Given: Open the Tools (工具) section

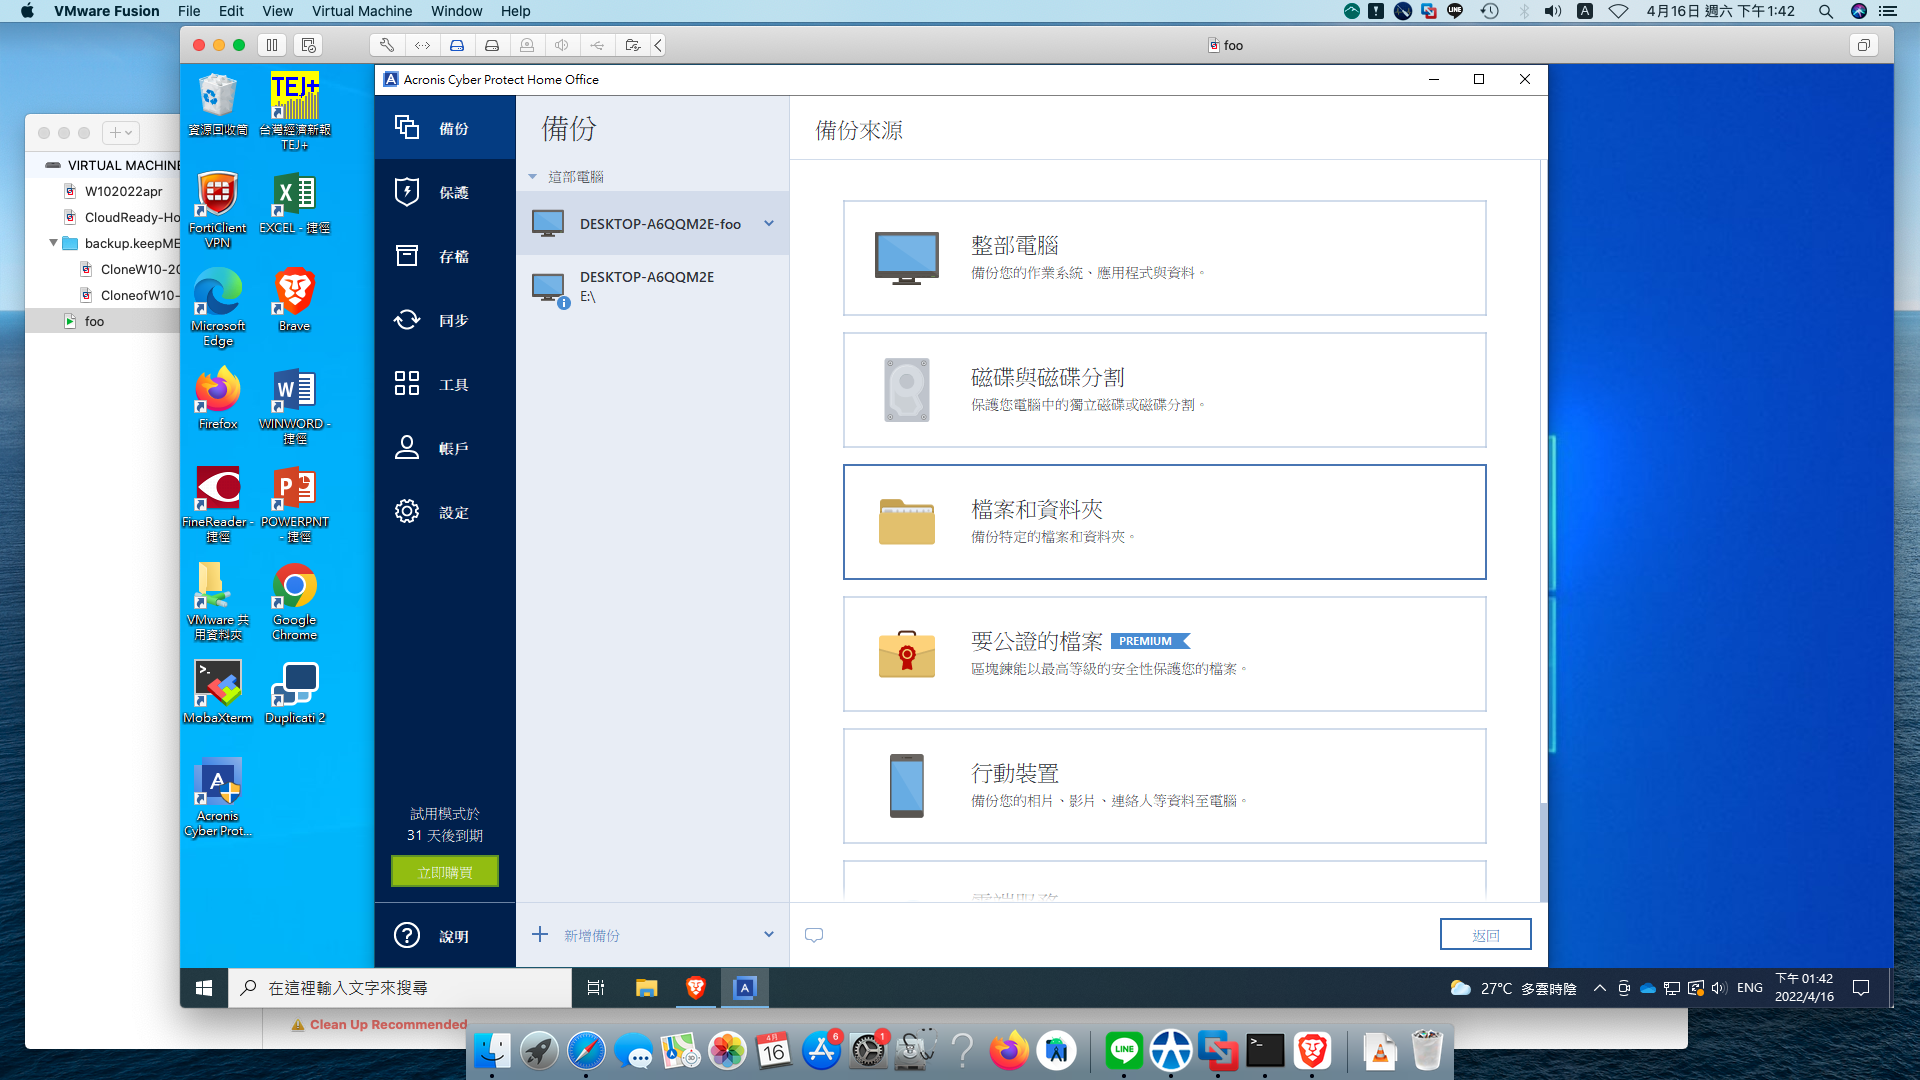Looking at the screenshot, I should pos(444,384).
